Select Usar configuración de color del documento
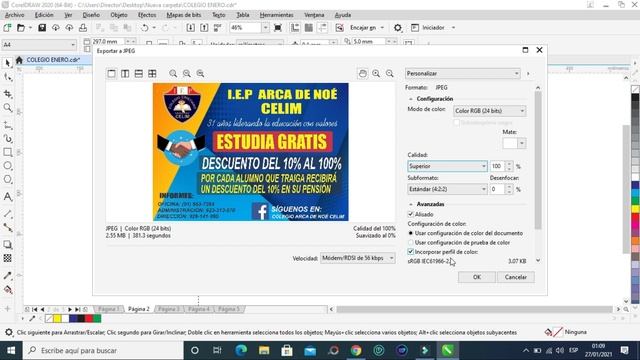The height and width of the screenshot is (360, 640). coord(411,233)
